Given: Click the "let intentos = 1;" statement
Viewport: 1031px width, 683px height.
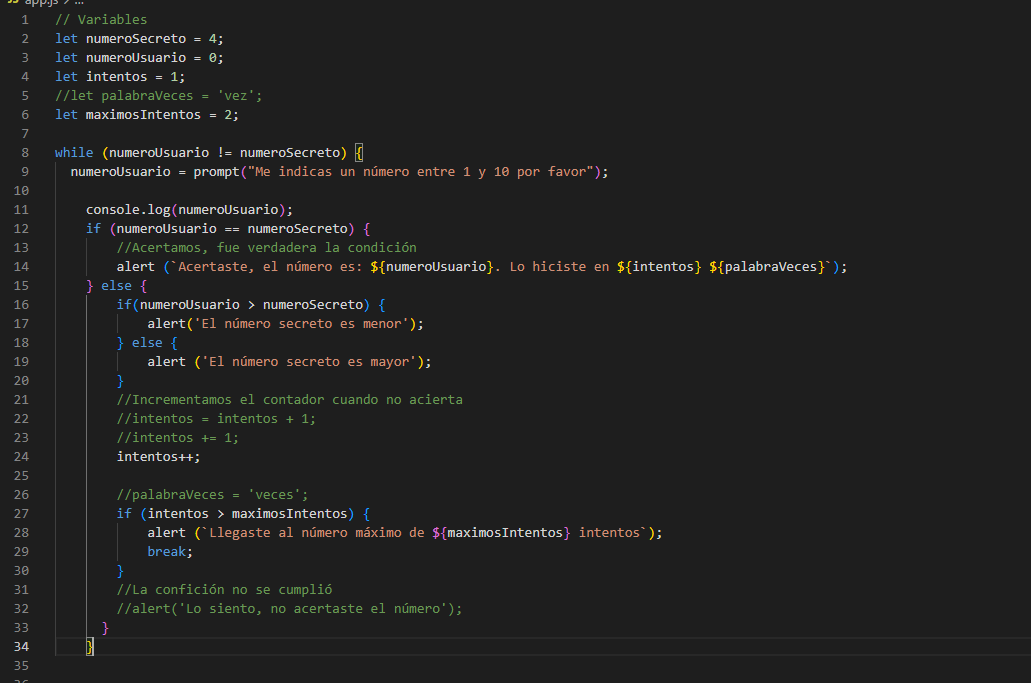Looking at the screenshot, I should click(x=120, y=77).
